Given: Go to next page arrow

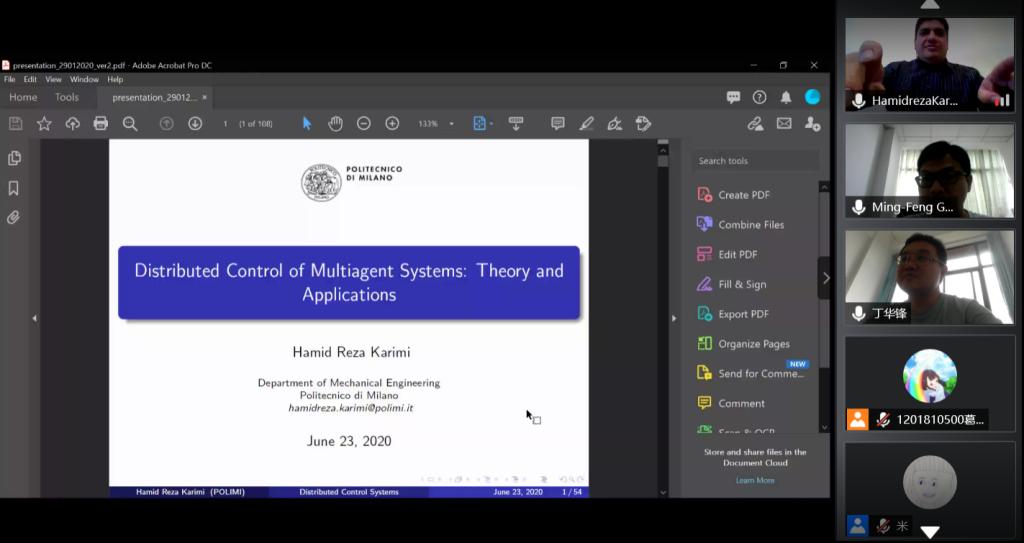Looking at the screenshot, I should coord(195,123).
